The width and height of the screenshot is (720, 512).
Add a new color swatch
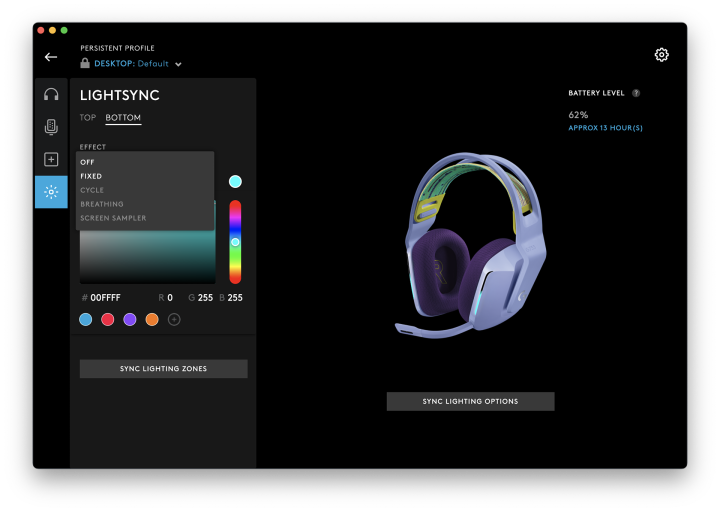[x=174, y=319]
